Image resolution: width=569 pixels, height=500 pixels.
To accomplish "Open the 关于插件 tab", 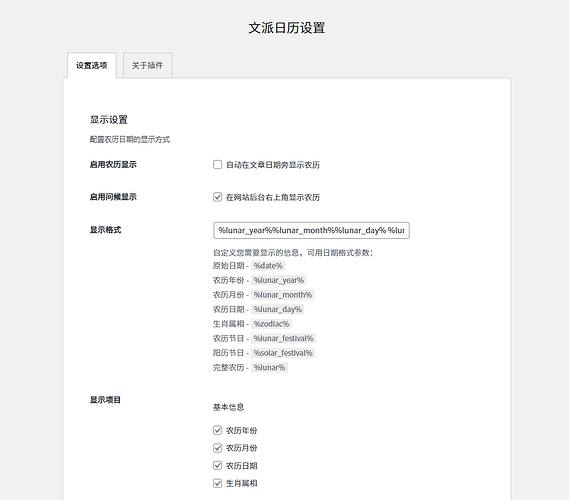I will tap(147, 65).
